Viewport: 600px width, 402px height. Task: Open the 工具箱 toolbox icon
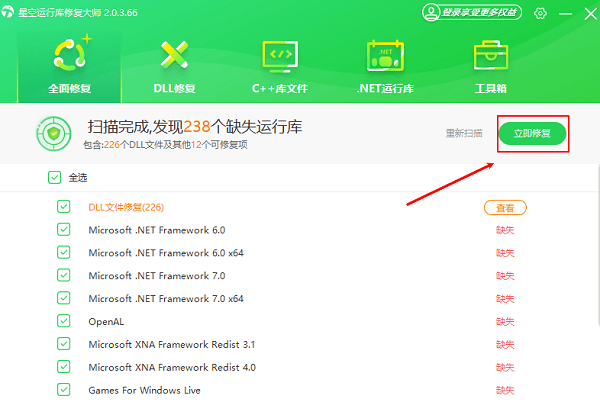(491, 55)
